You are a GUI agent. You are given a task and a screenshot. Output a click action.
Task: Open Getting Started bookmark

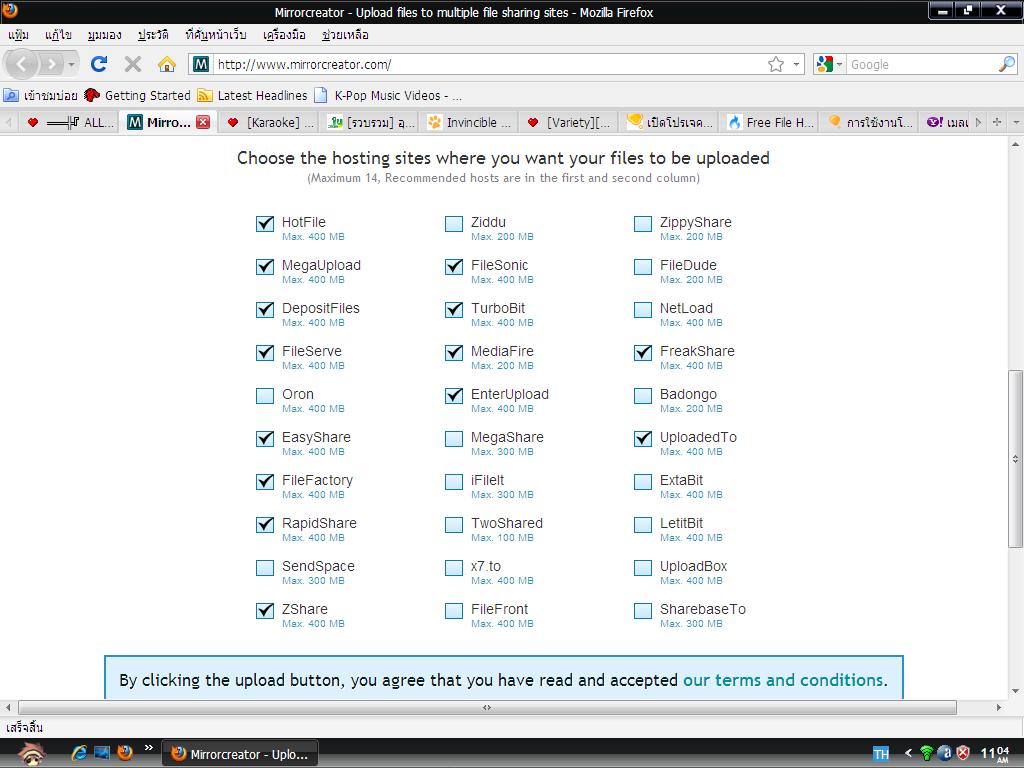coord(137,95)
